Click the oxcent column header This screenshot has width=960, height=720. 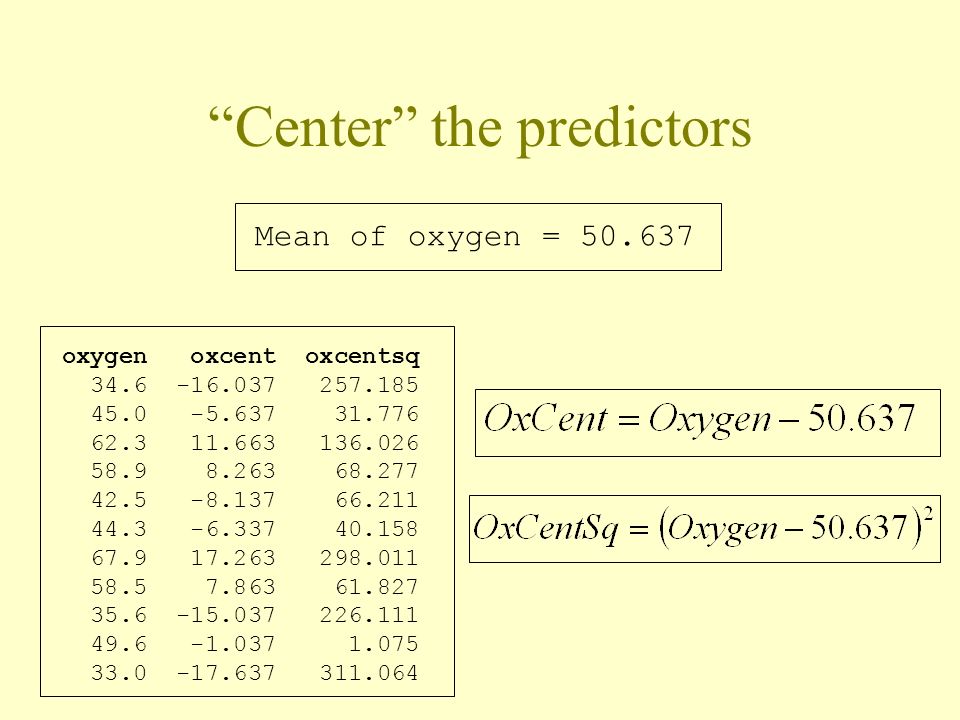[233, 356]
